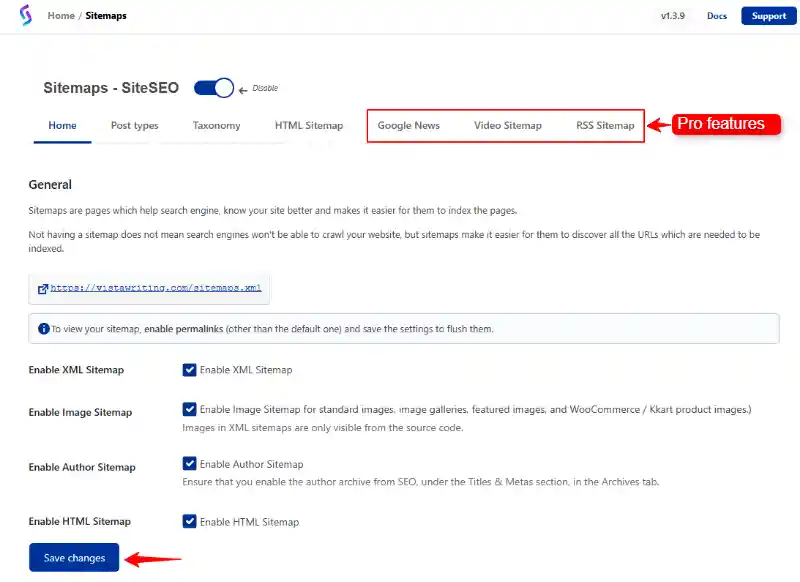
Task: Click 'Images in XML sitemaps' help text
Action: point(322,428)
